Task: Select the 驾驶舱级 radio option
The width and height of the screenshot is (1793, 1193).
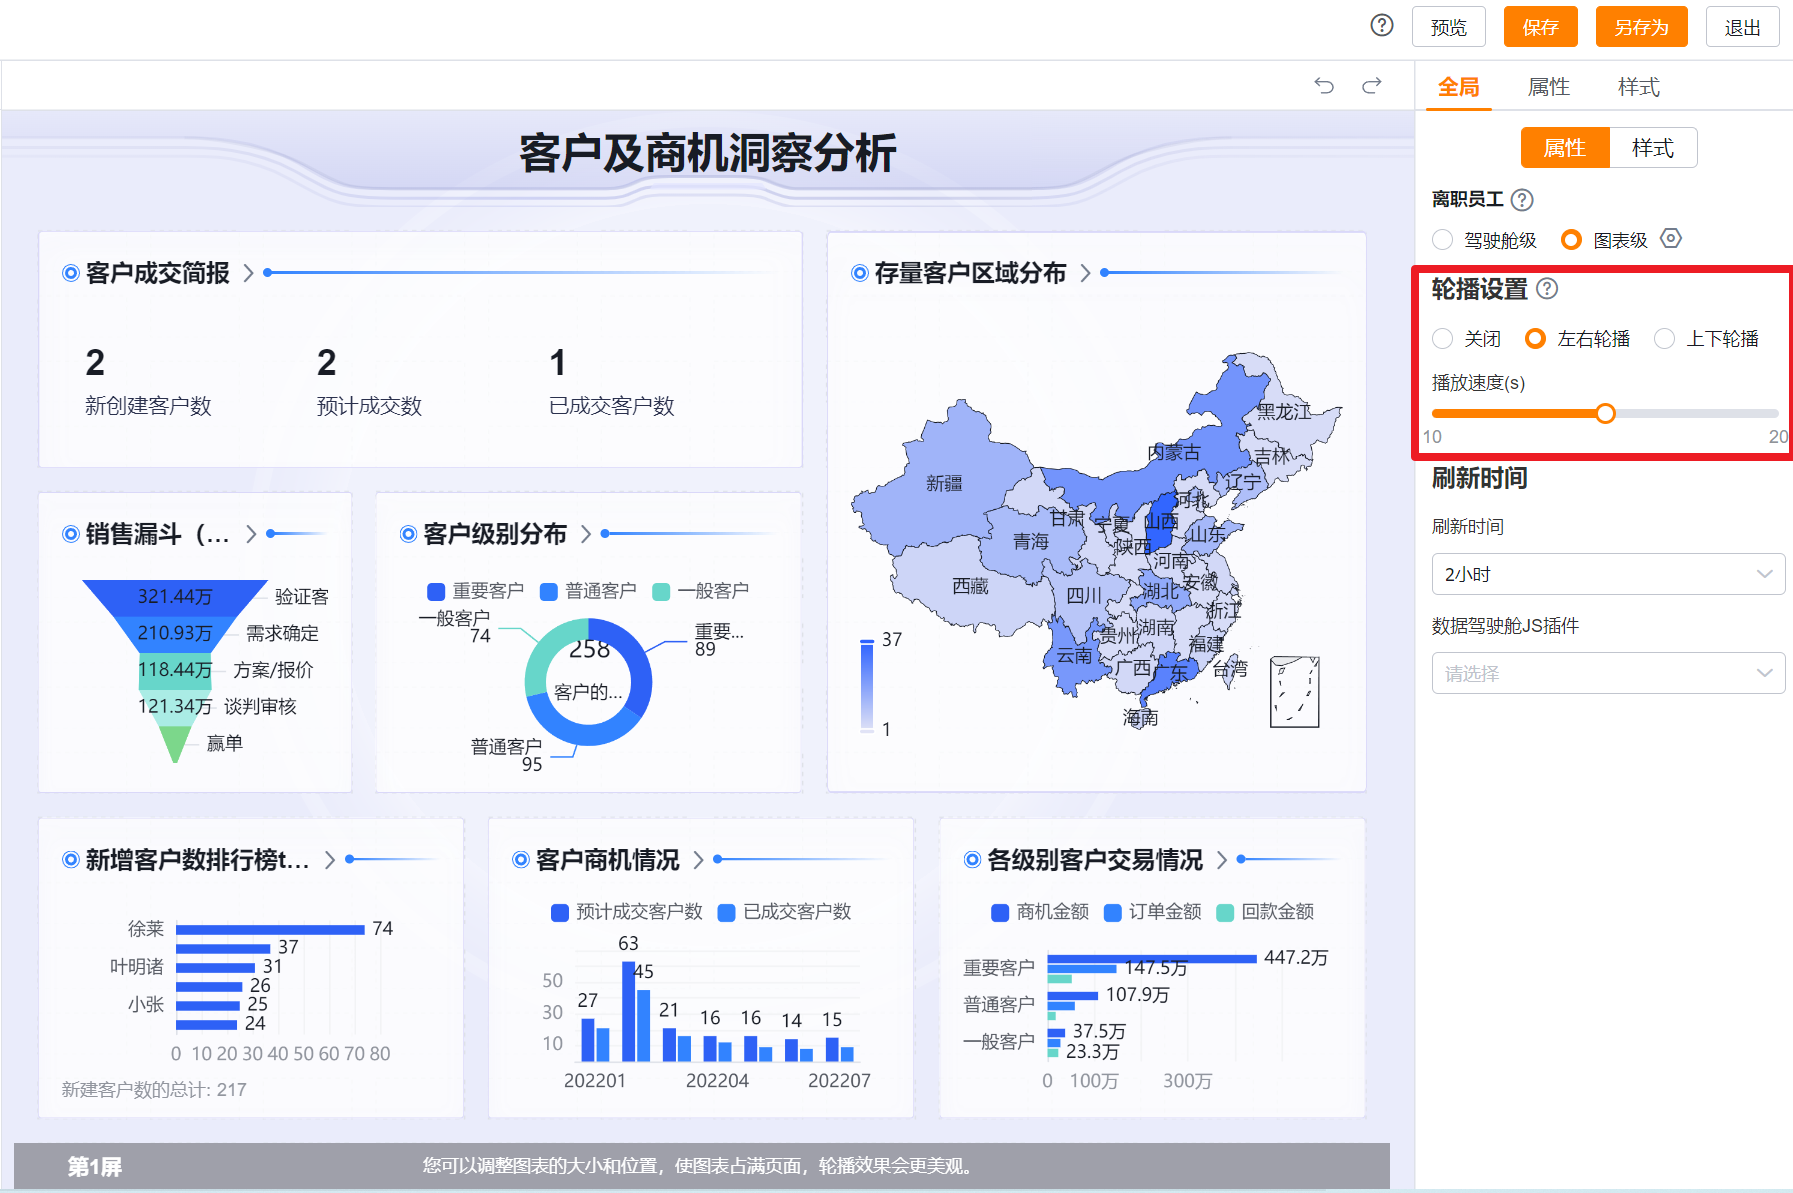Action: coord(1443,240)
